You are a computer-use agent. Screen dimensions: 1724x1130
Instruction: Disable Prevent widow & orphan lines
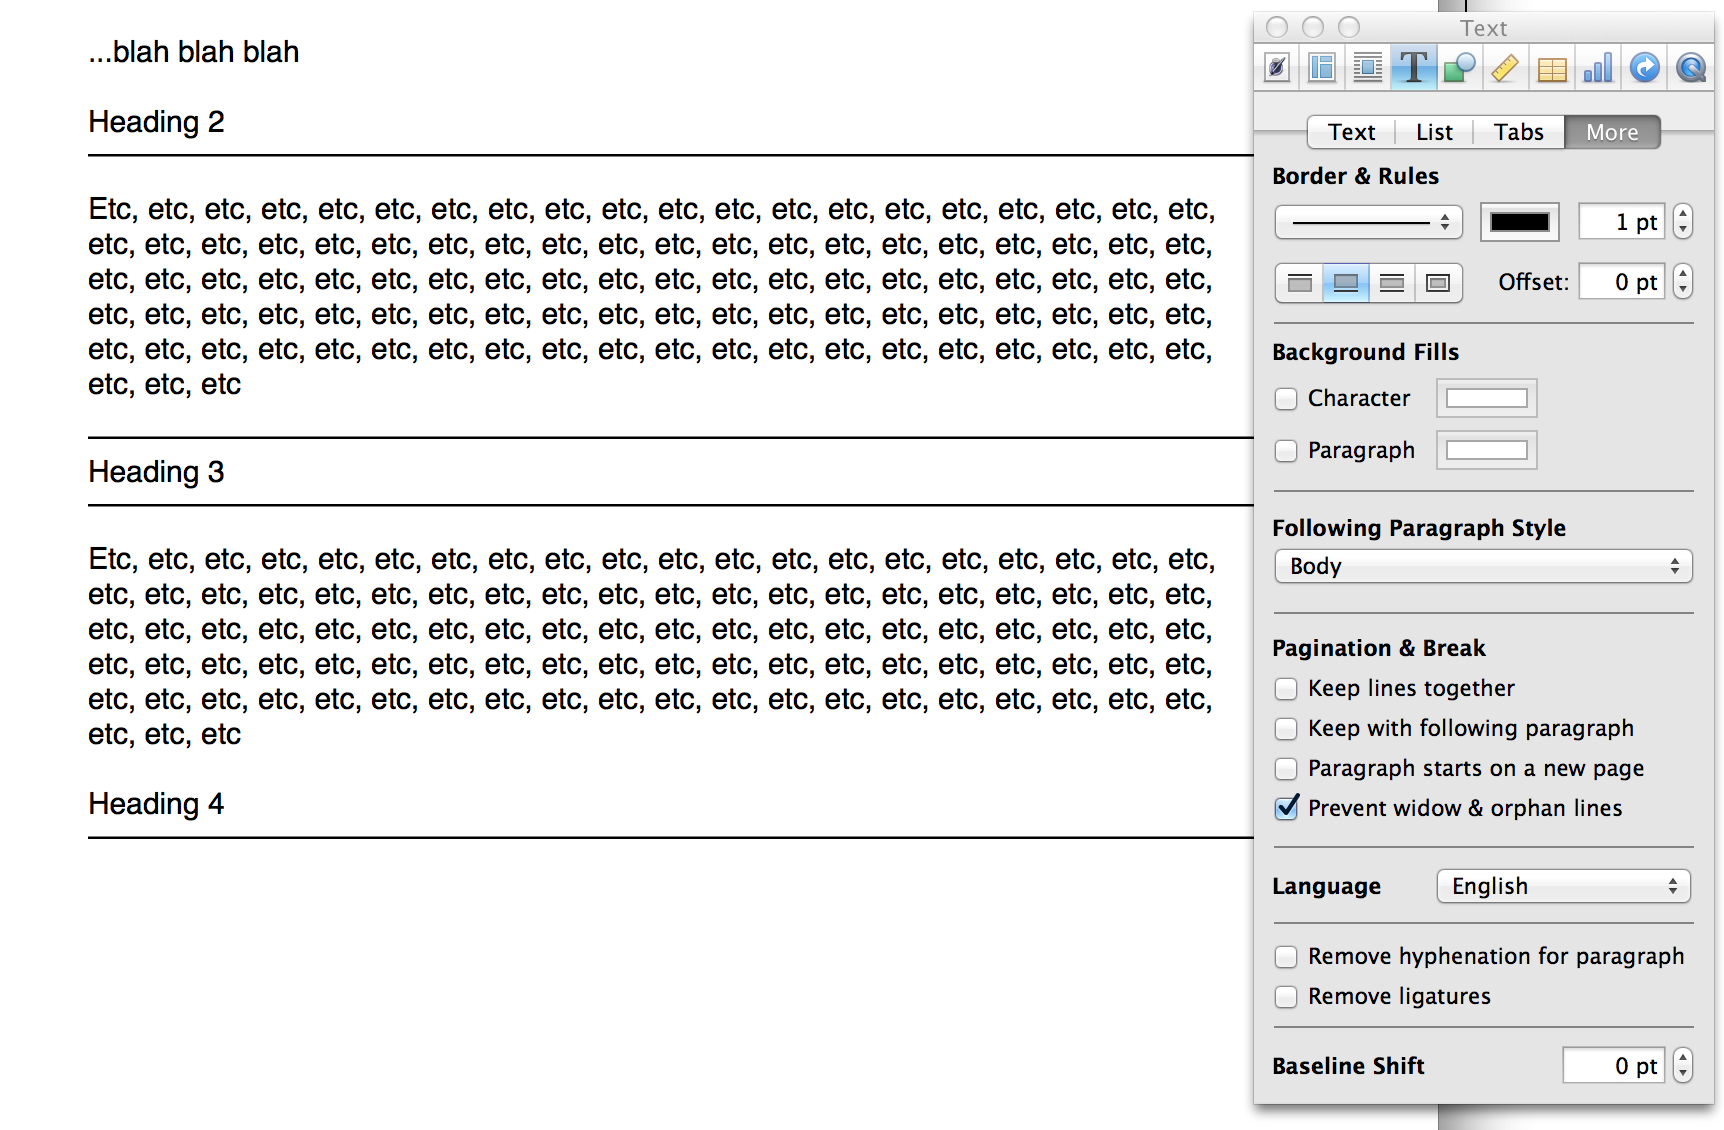(1286, 808)
